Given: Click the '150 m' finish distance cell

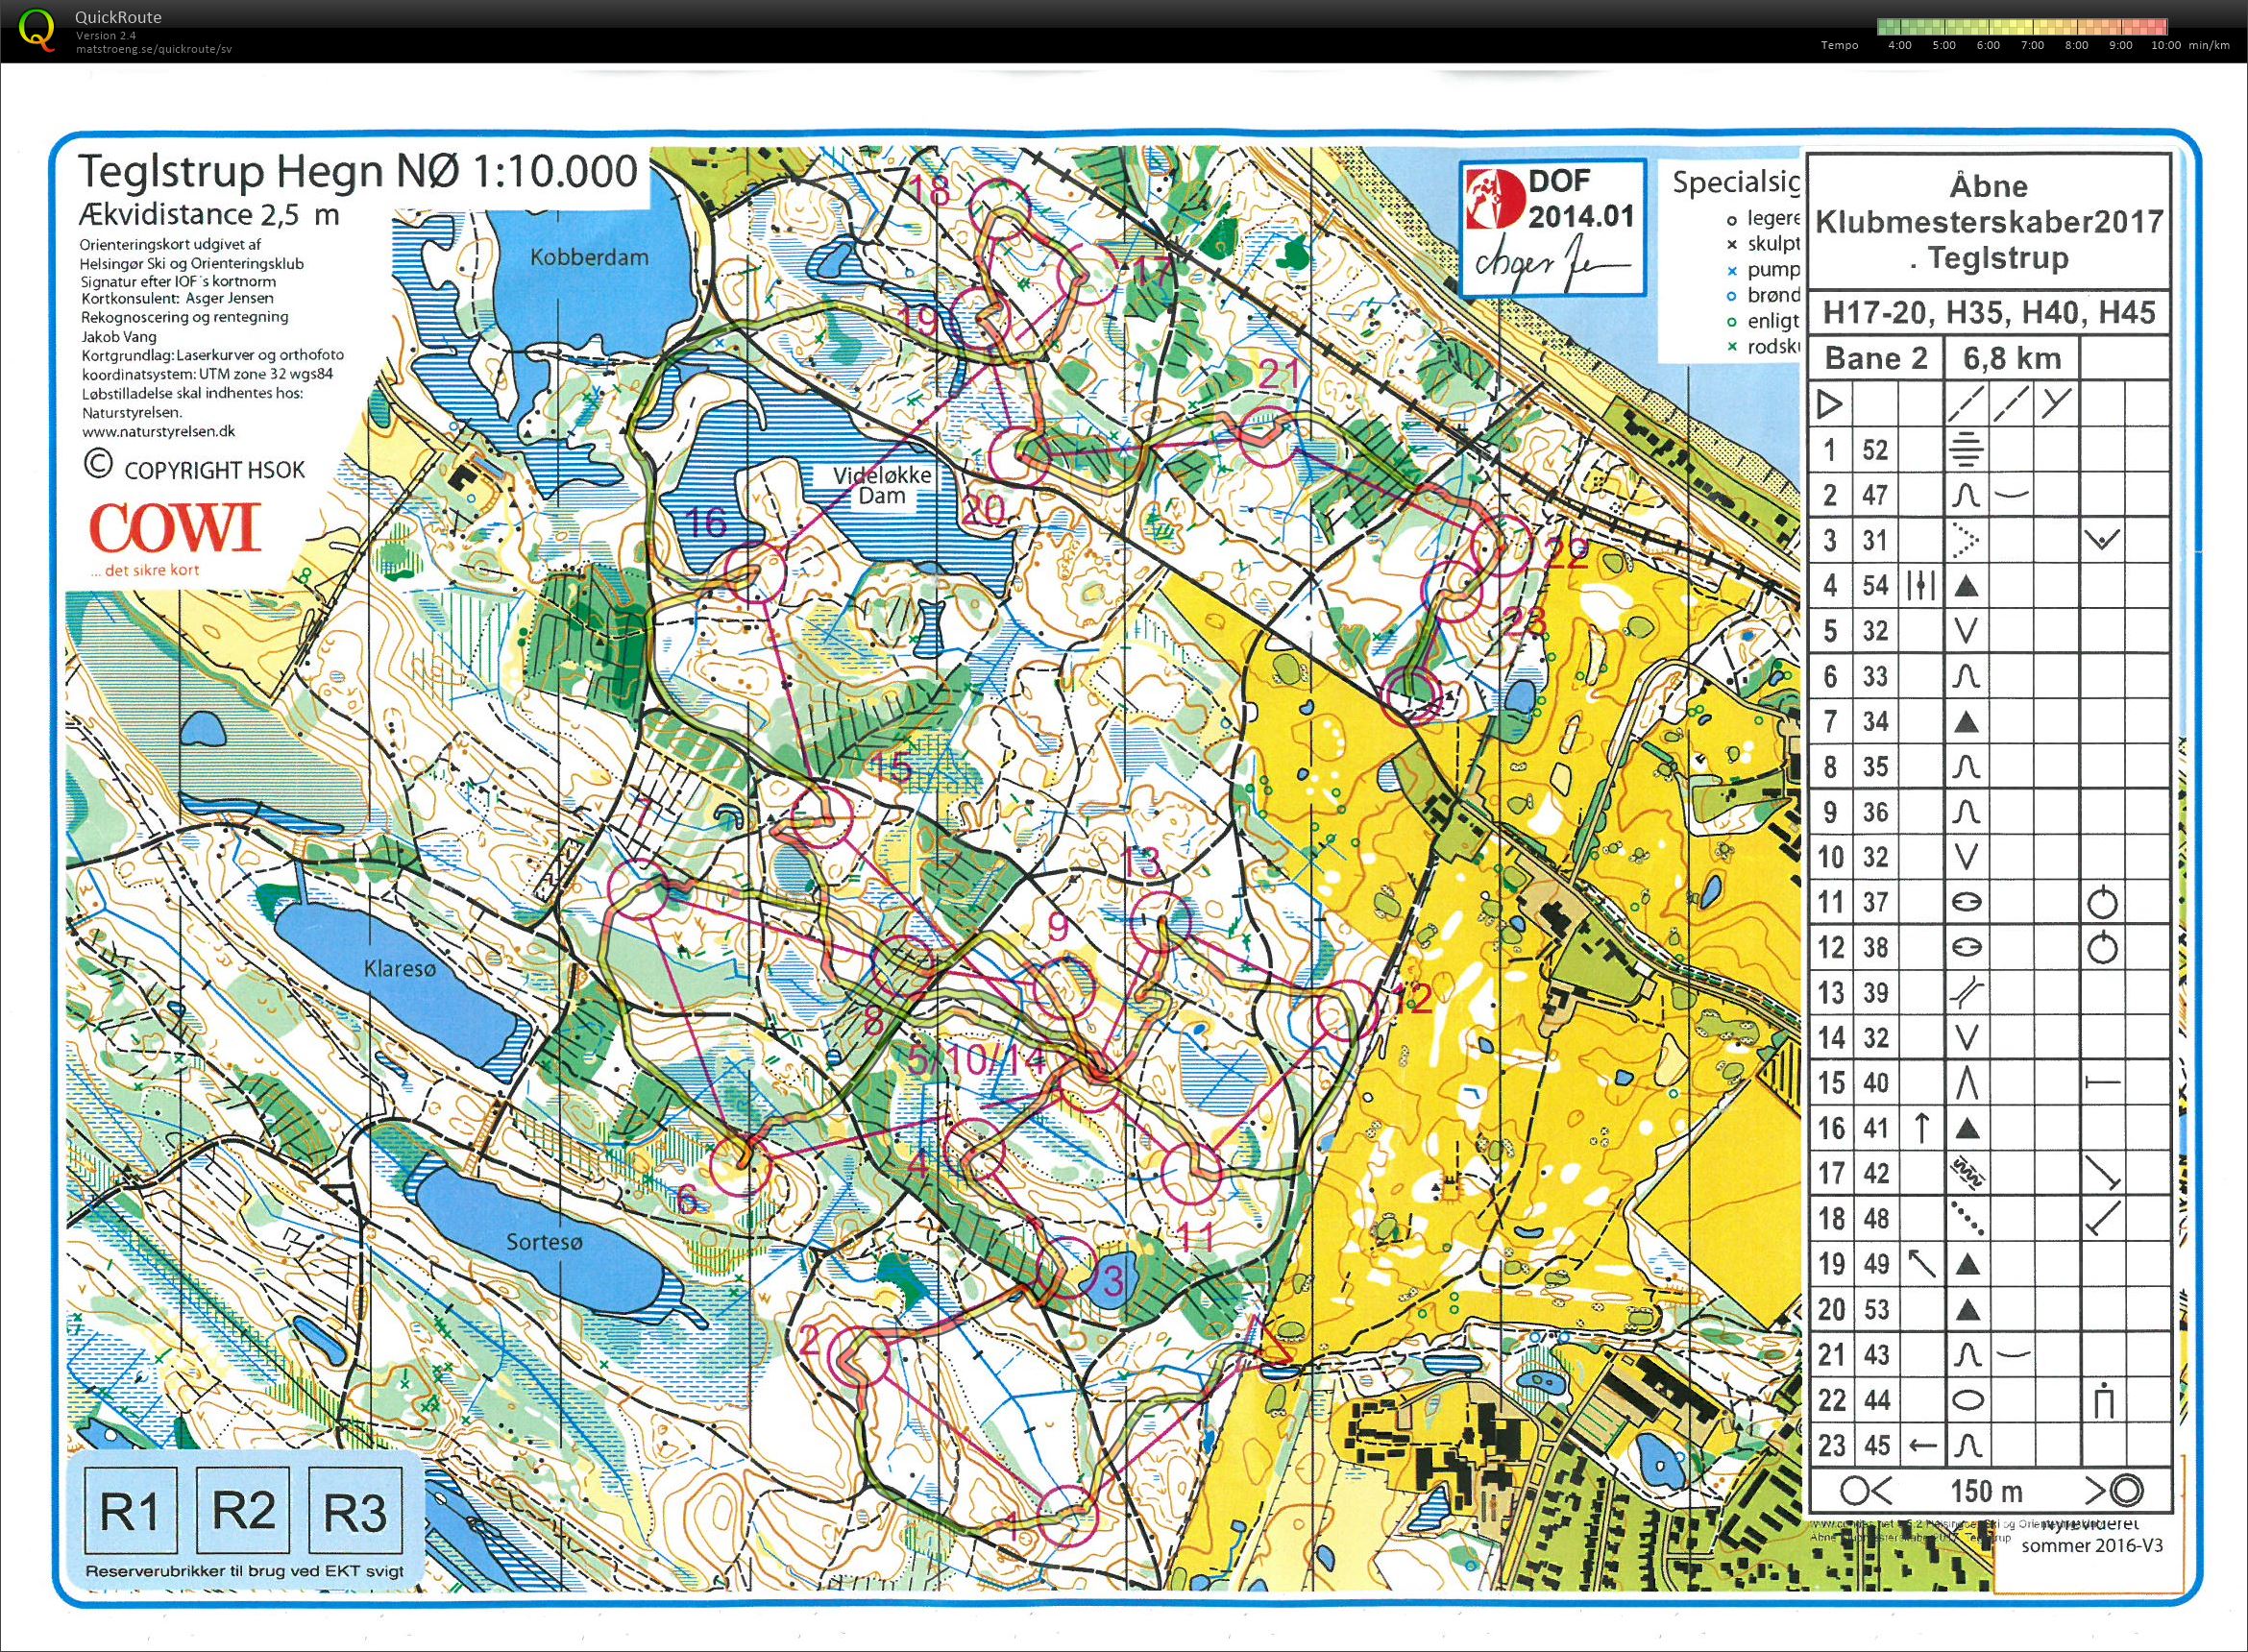Looking at the screenshot, I should (x=1986, y=1492).
